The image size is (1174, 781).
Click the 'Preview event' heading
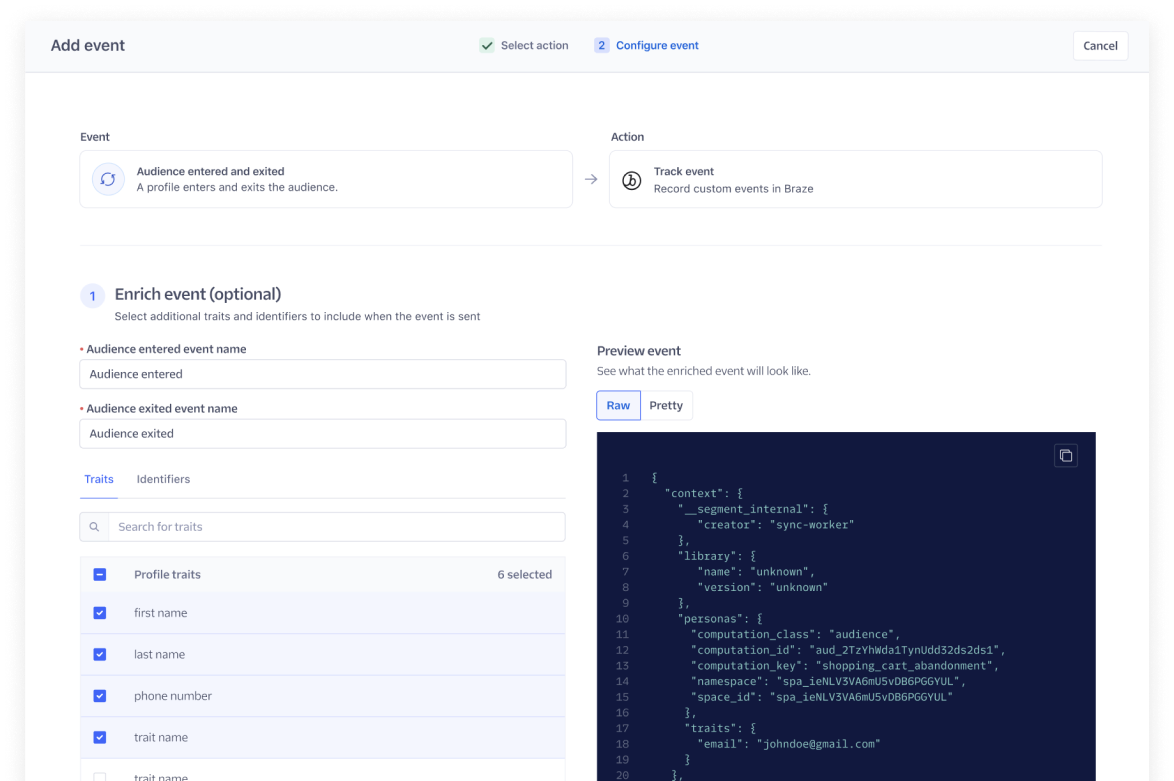click(x=639, y=350)
